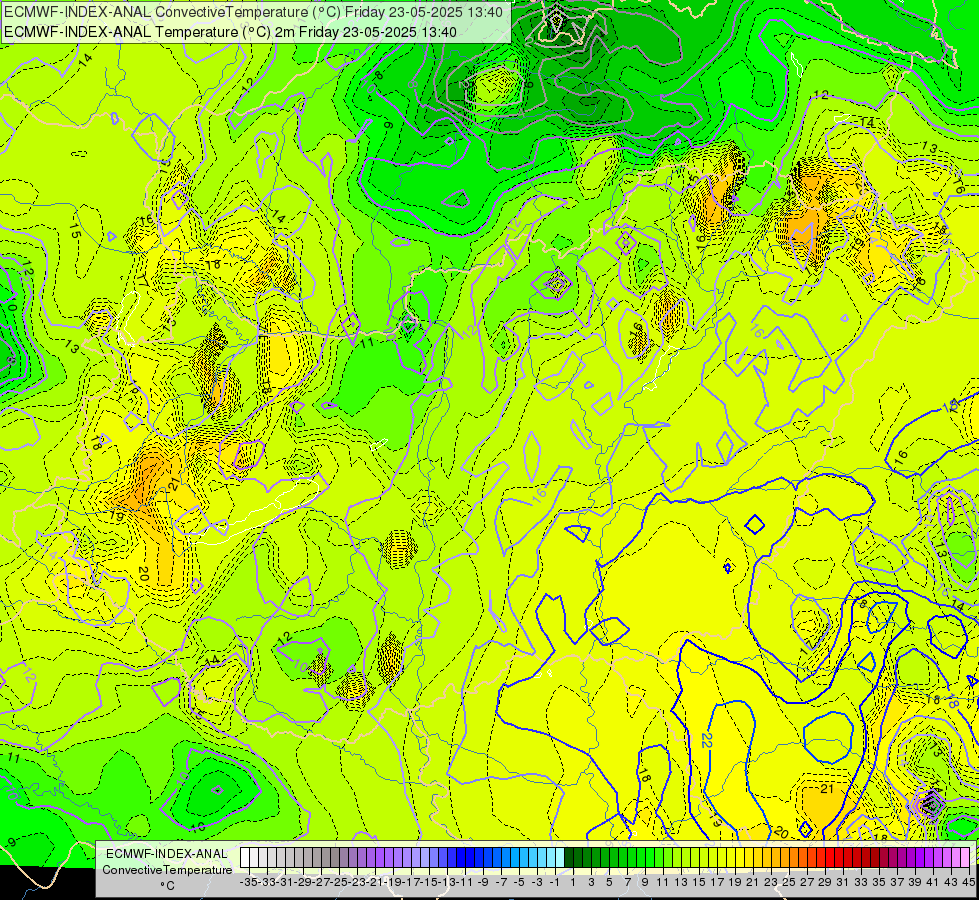The width and height of the screenshot is (979, 900).
Task: Select the purple legend swatch above 39
Action: (x=910, y=857)
